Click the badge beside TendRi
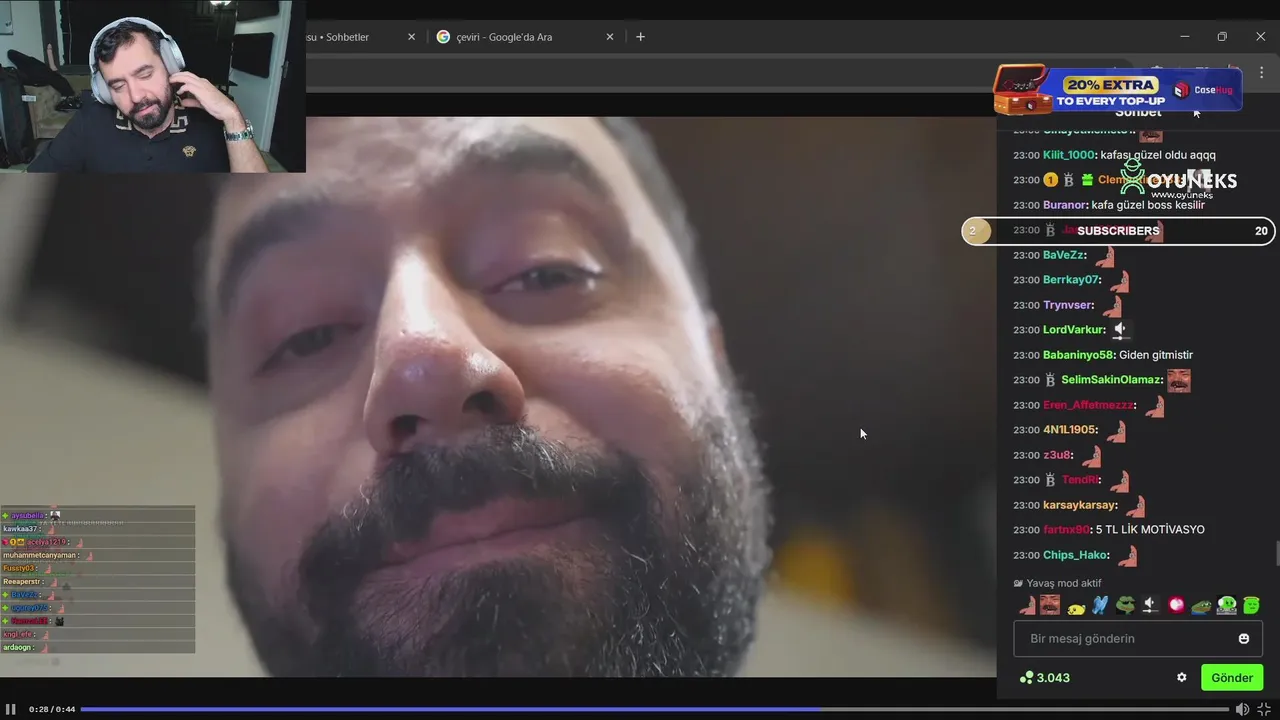 pos(1050,480)
